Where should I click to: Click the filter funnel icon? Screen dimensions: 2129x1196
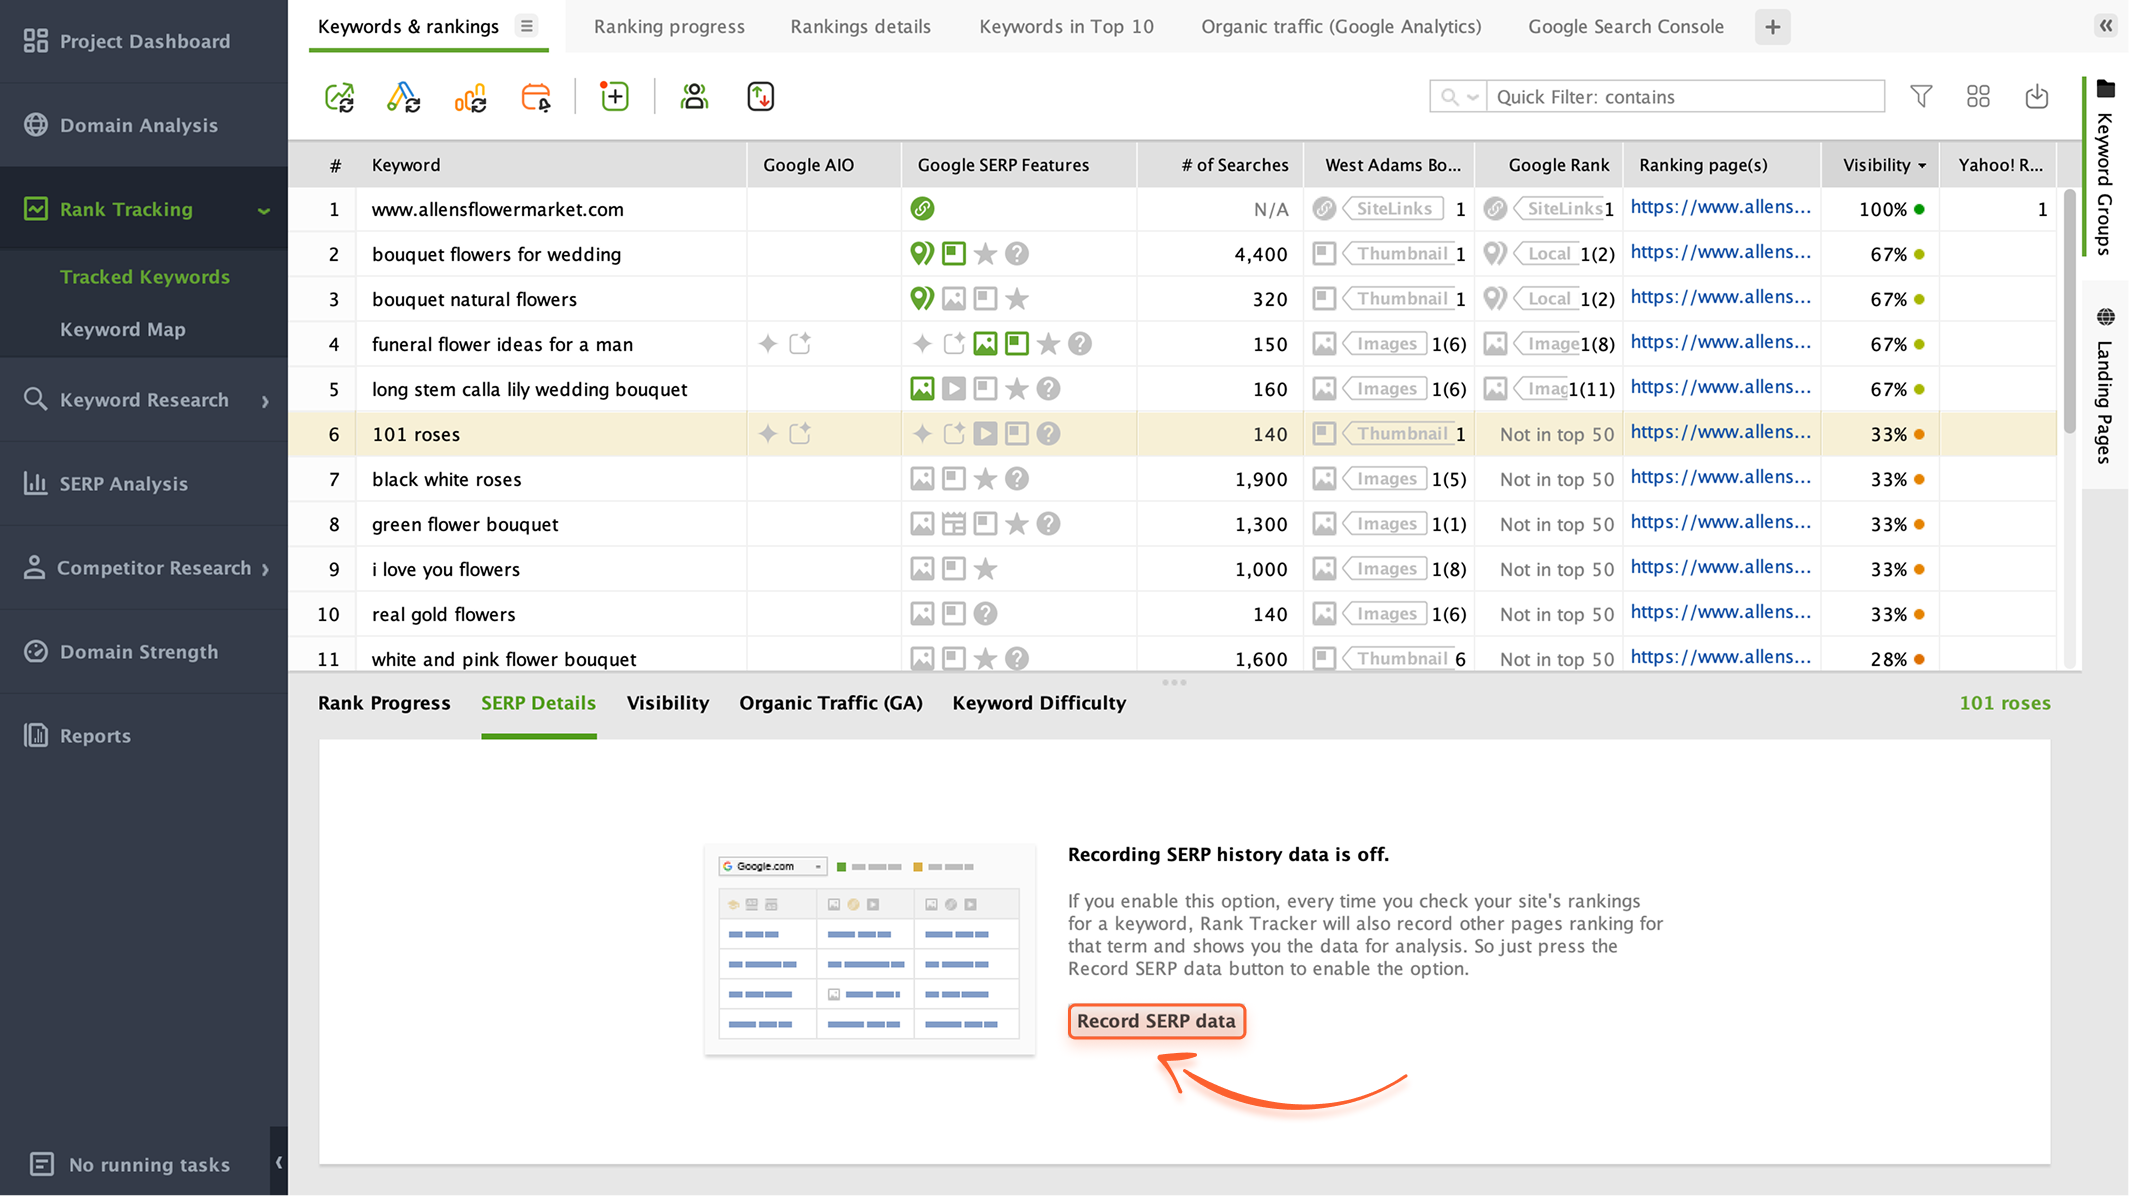tap(1921, 96)
